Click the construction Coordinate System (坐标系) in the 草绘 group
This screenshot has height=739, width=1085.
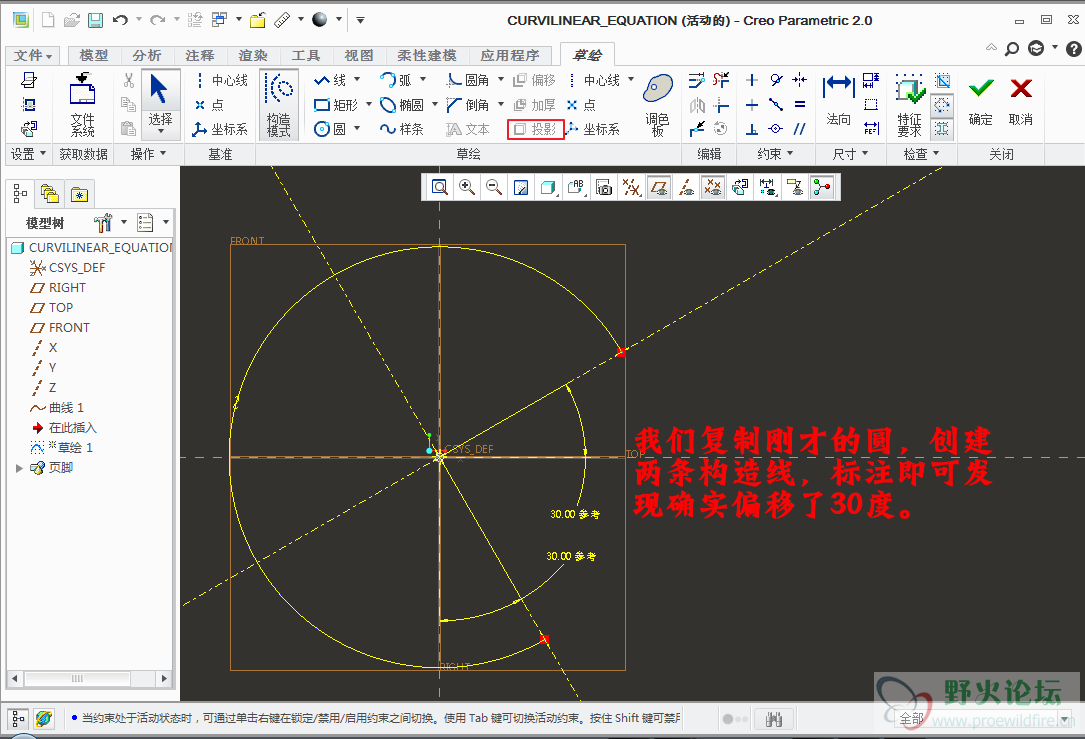(593, 129)
